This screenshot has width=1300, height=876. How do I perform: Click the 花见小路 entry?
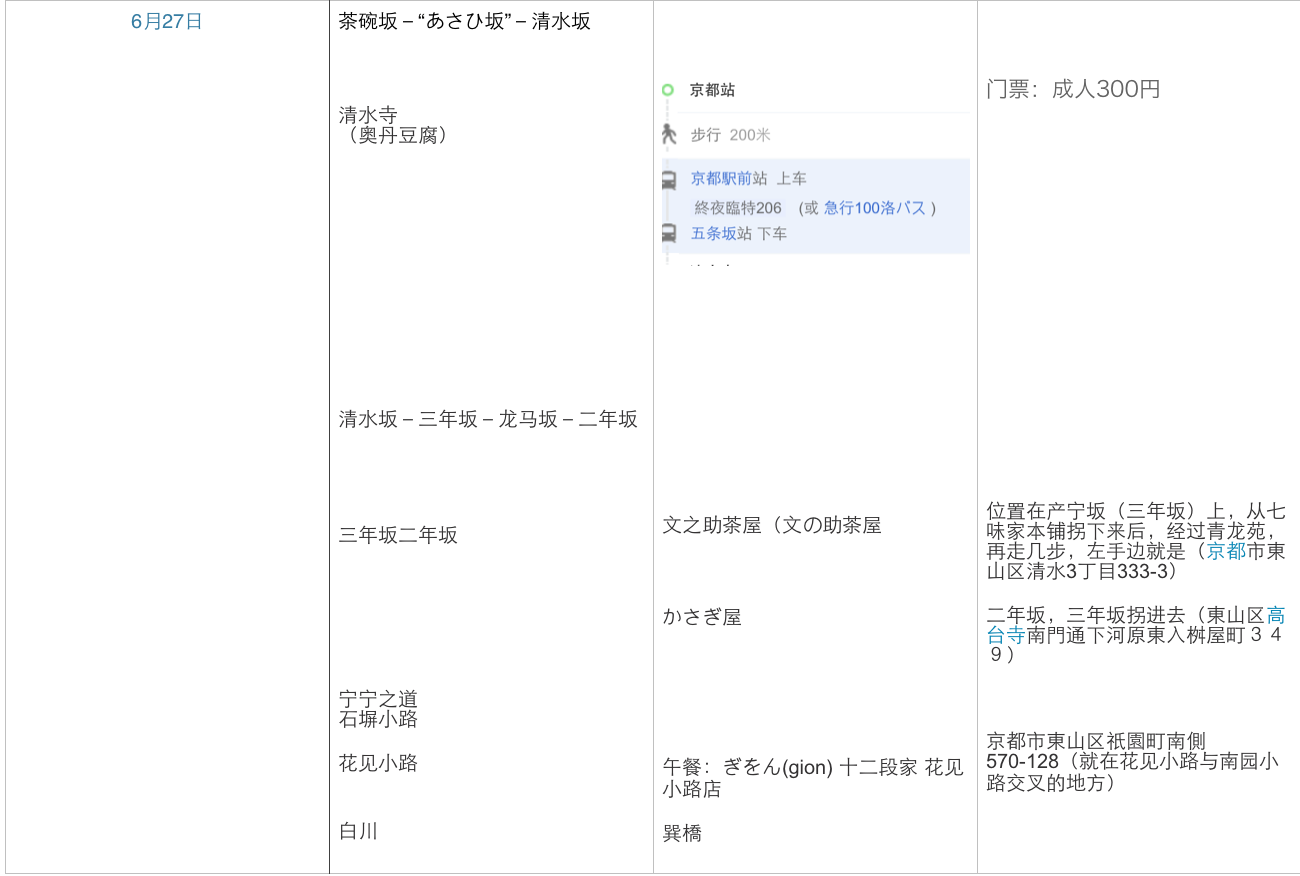(x=378, y=764)
